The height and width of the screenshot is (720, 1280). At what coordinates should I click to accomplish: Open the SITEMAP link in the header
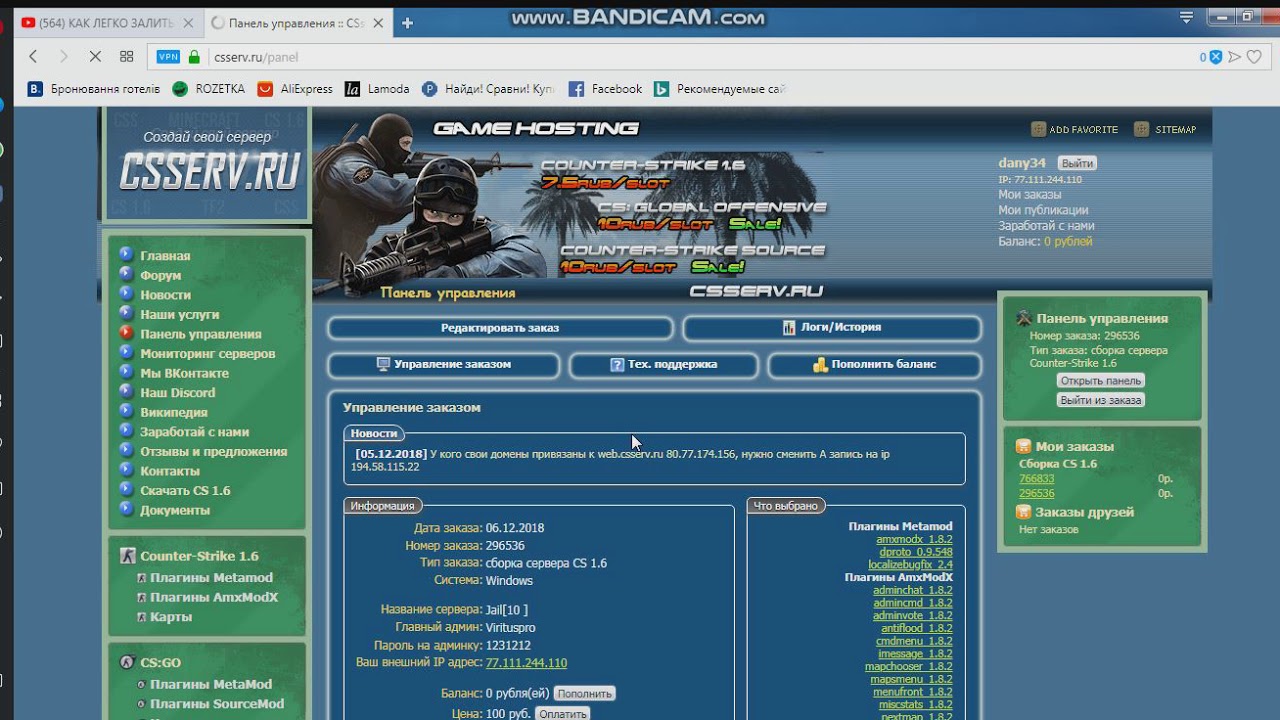point(1166,129)
